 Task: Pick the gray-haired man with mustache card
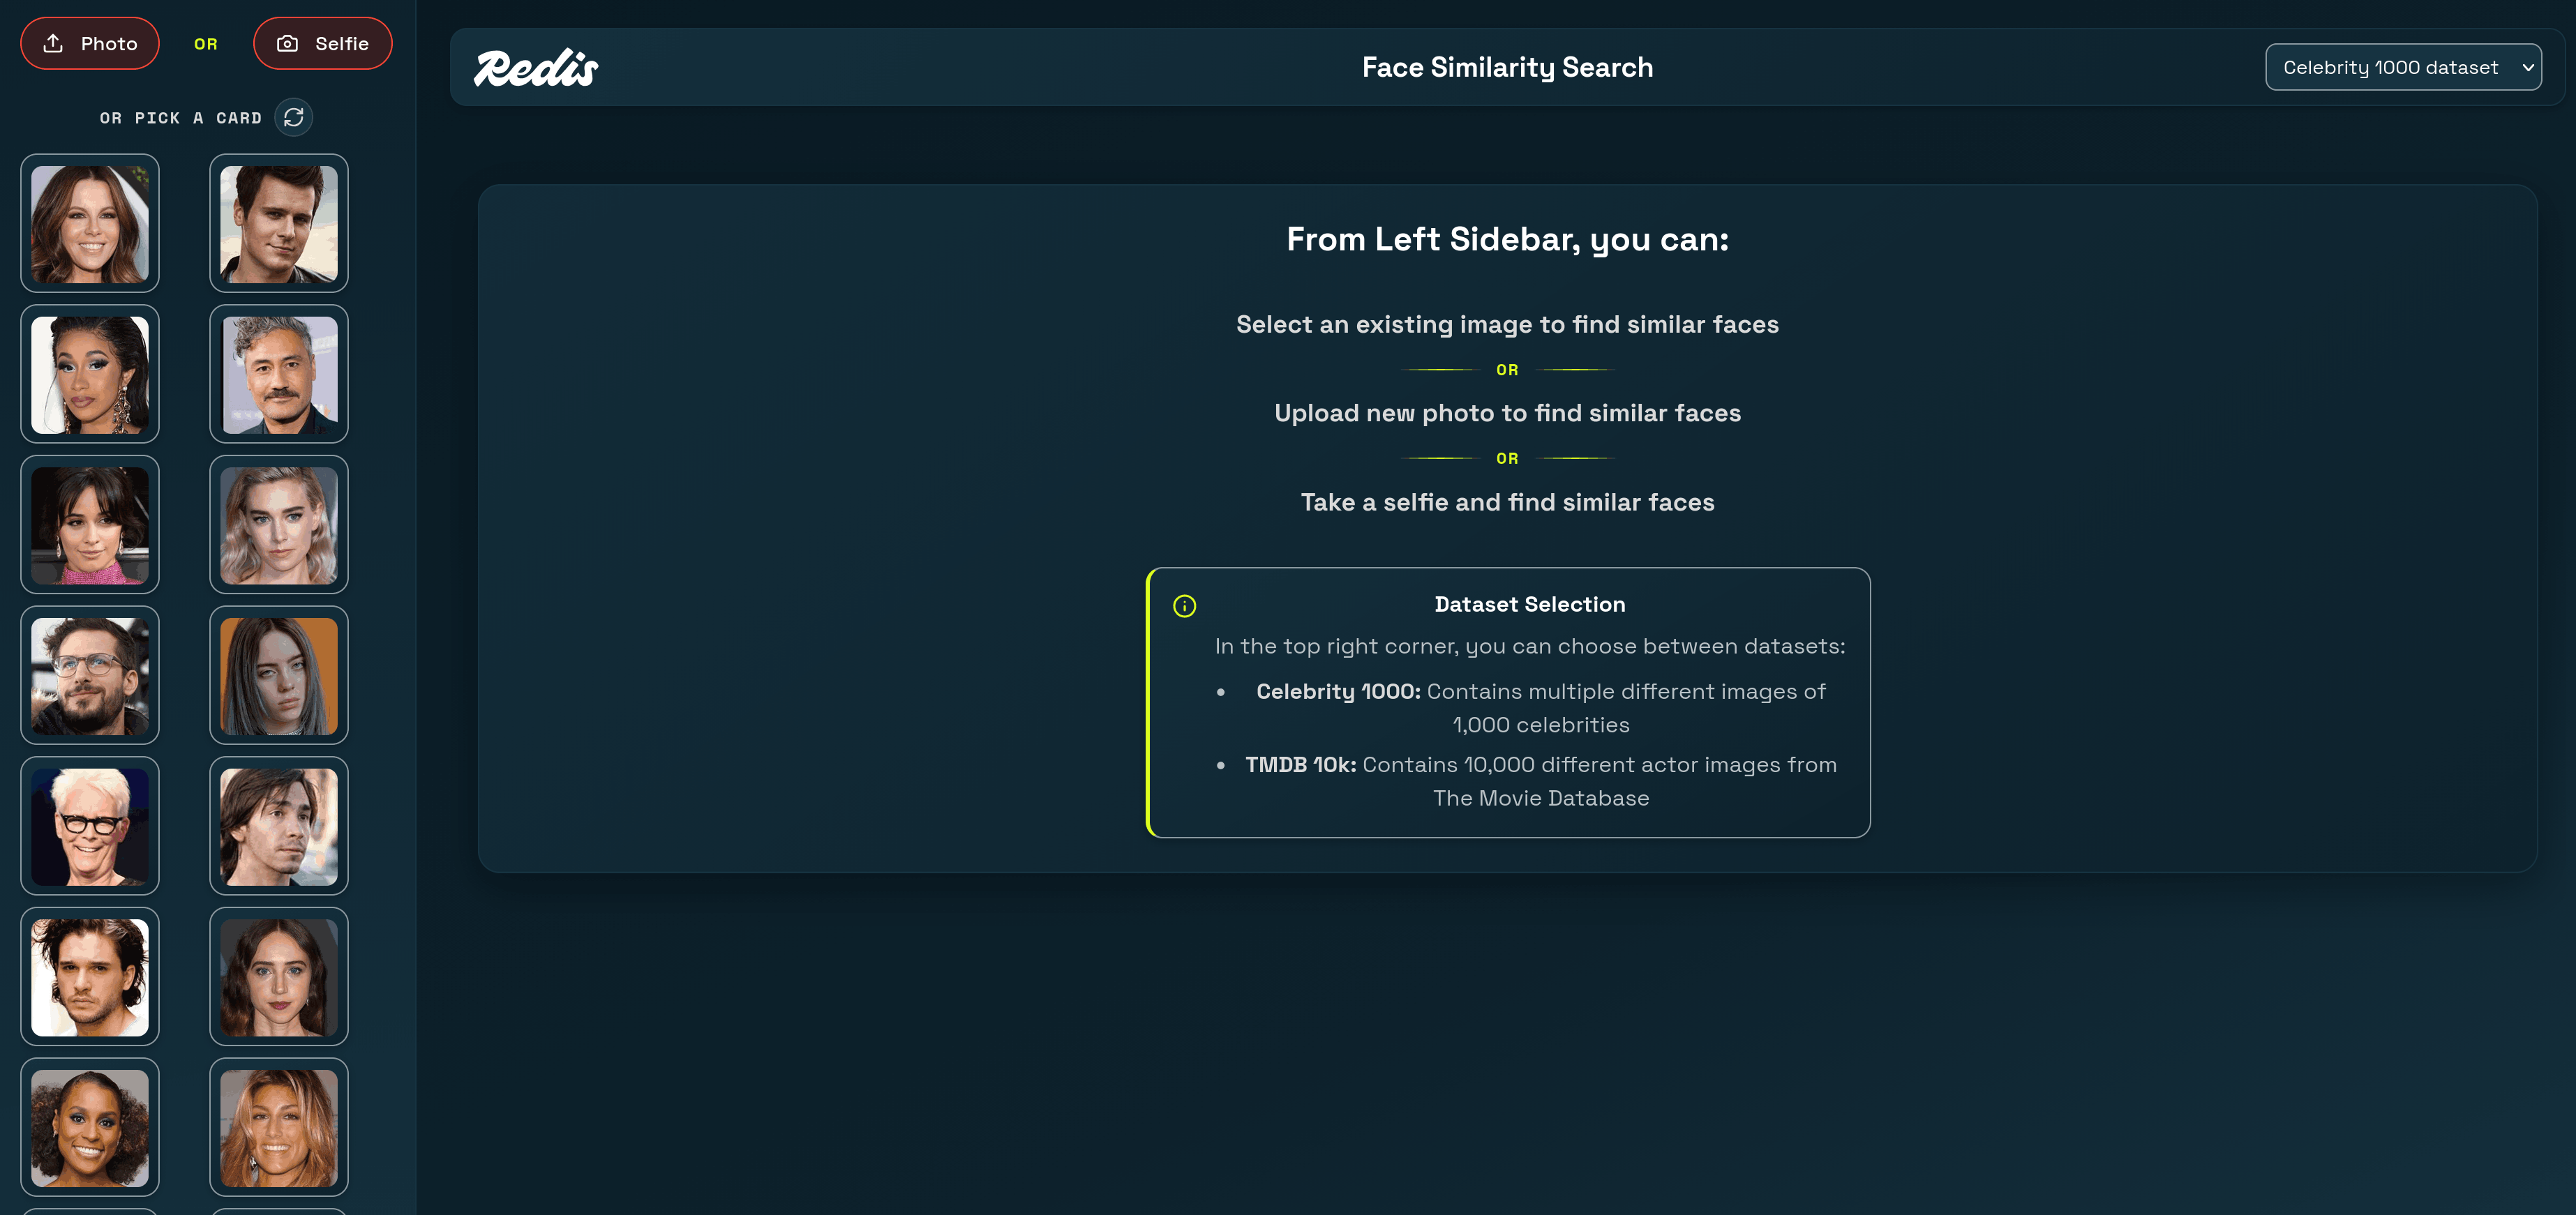coord(278,374)
